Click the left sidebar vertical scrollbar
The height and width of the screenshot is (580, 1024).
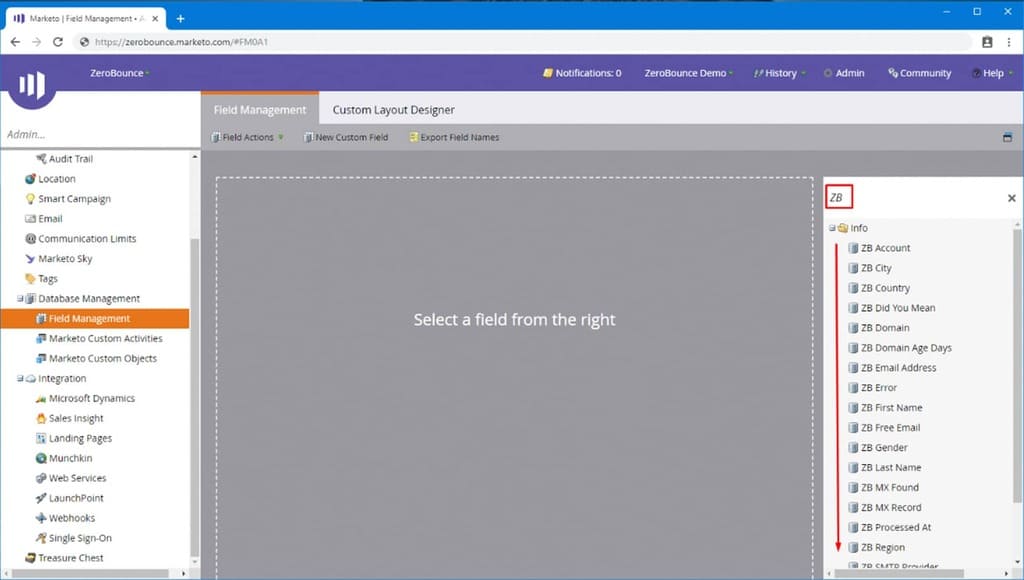[x=195, y=395]
